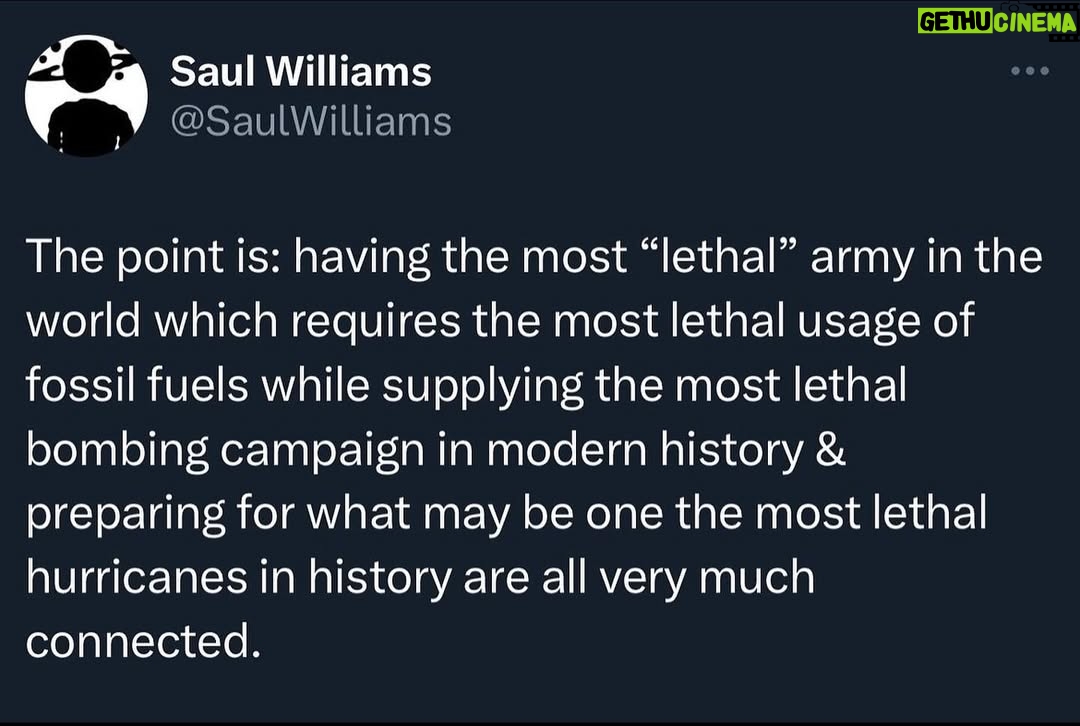Click the GETHU CINEMA watermark logo
The image size is (1080, 726).
(x=997, y=22)
